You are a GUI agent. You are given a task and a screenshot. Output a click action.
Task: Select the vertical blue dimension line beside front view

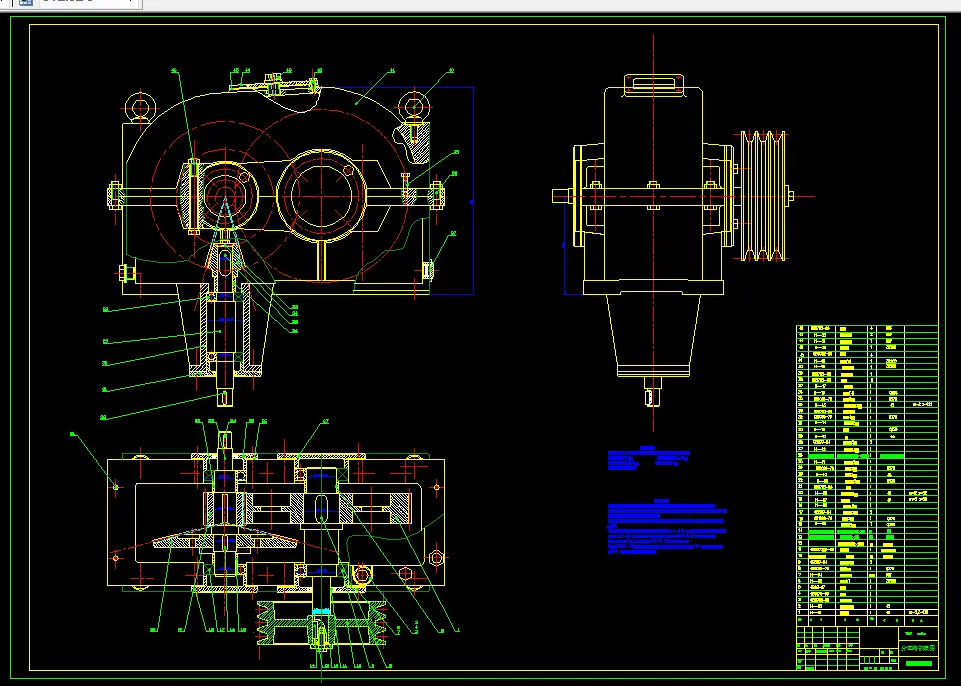point(473,191)
